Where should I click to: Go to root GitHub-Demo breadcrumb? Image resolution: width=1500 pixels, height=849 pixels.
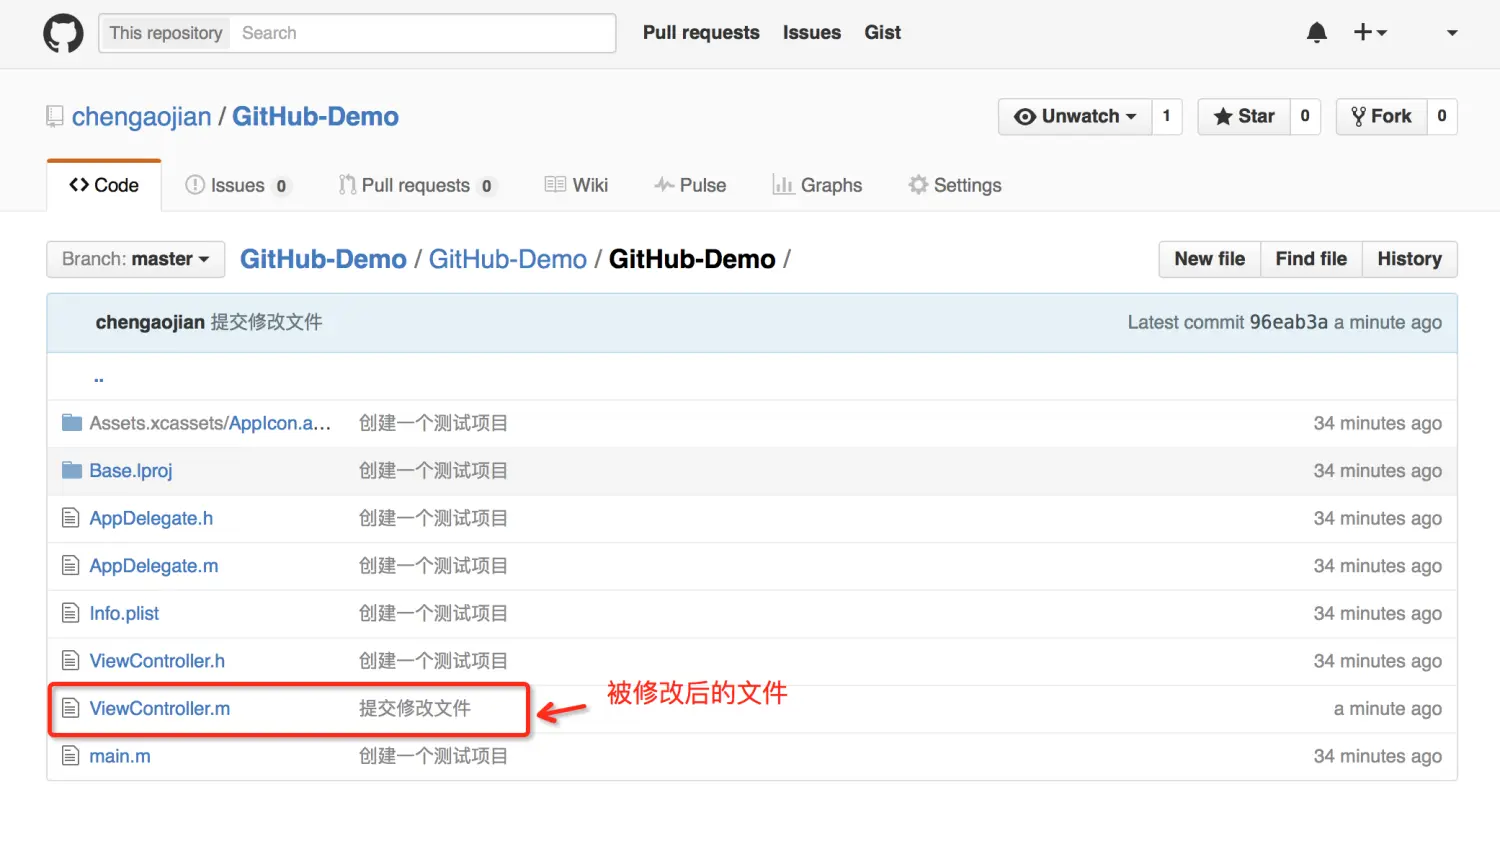[x=323, y=259]
